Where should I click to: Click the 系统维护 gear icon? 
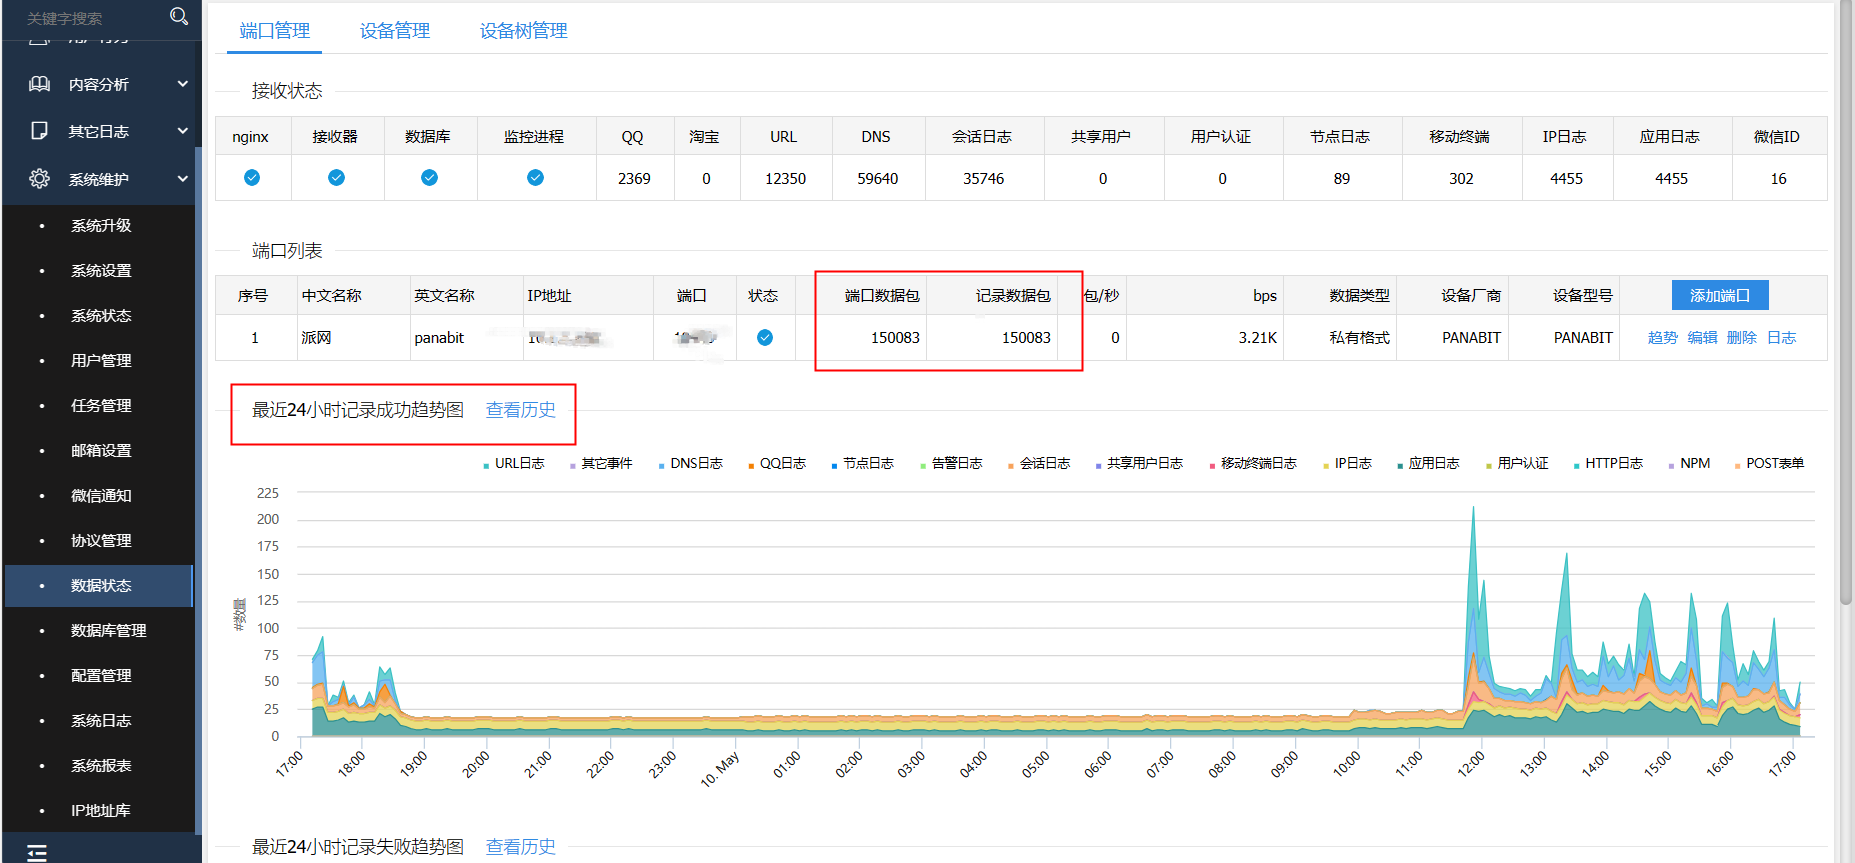point(39,179)
